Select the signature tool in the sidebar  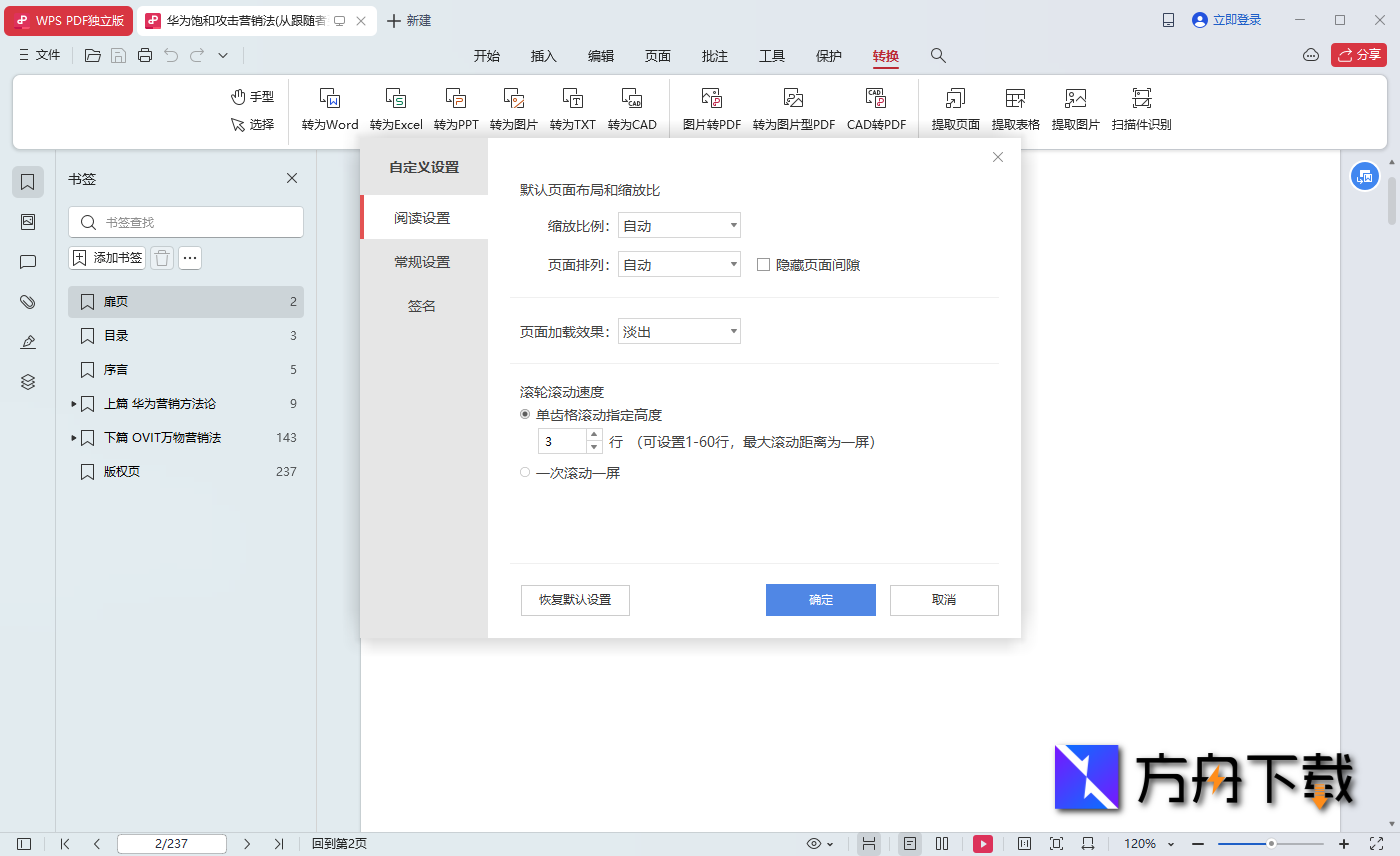click(x=27, y=341)
